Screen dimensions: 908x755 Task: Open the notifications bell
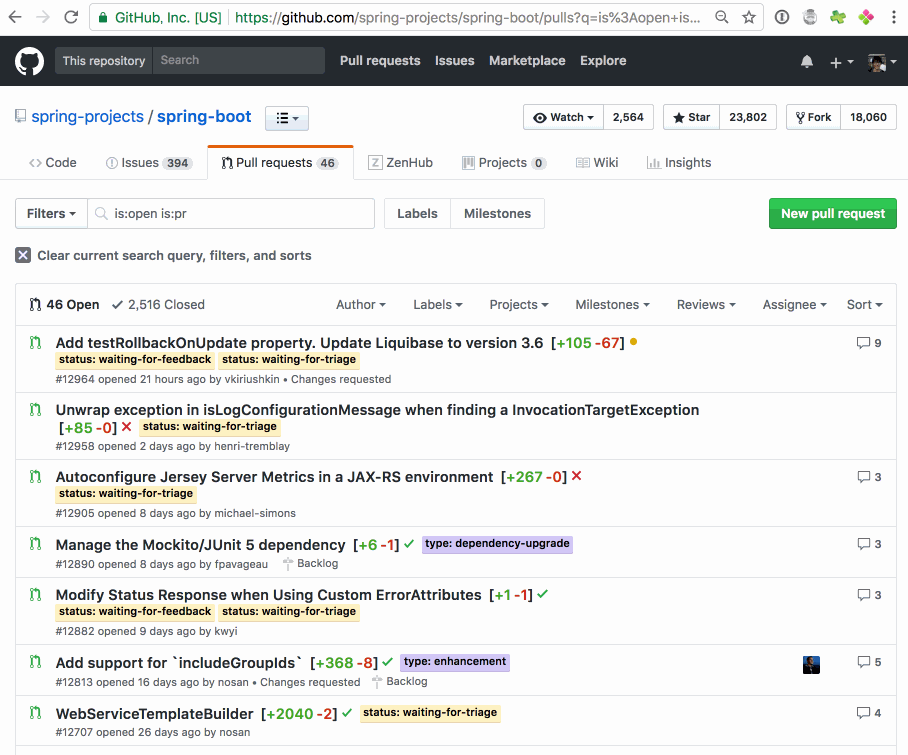[807, 61]
